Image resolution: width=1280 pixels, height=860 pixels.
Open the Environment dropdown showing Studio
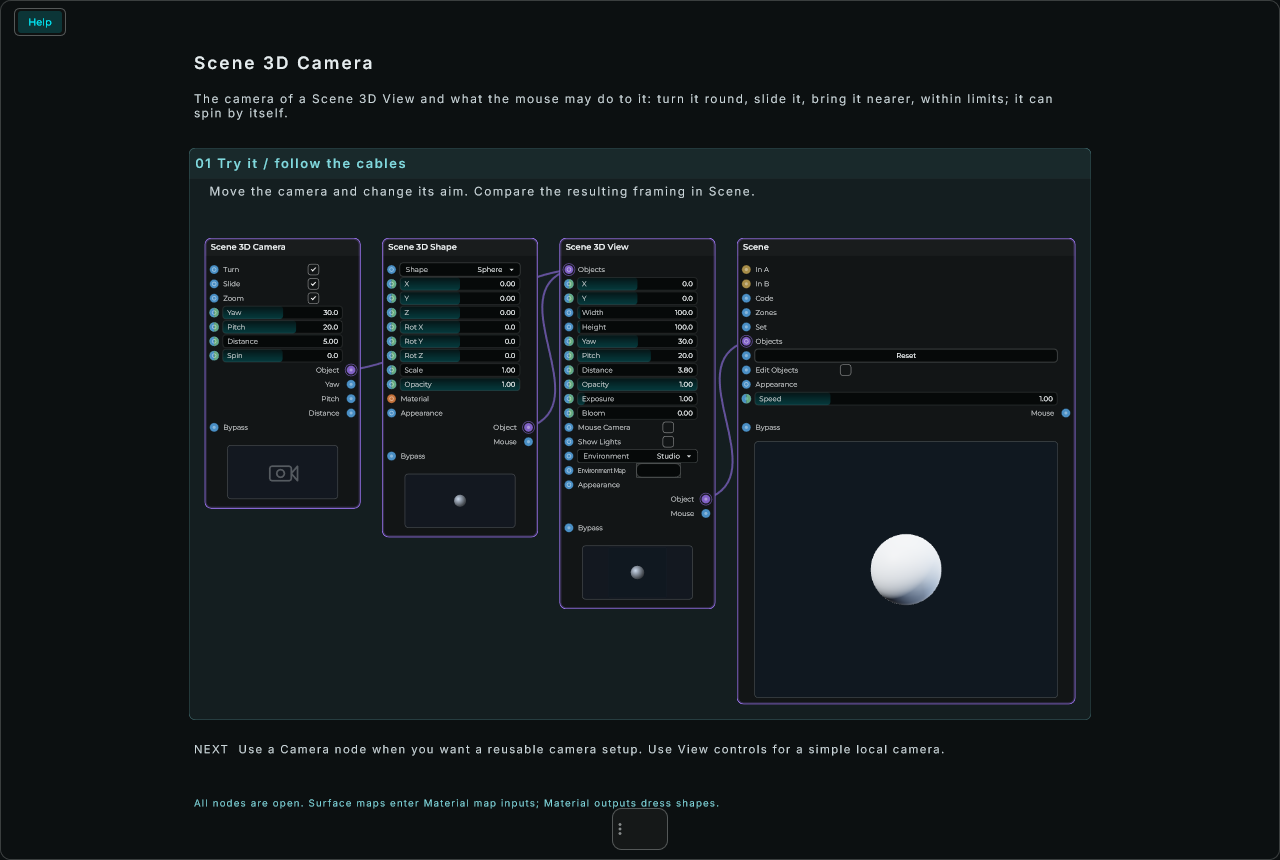pos(637,456)
